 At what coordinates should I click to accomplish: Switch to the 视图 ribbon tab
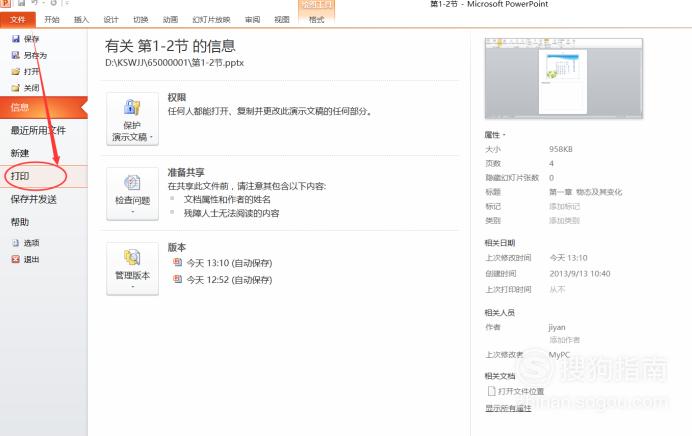tap(282, 19)
